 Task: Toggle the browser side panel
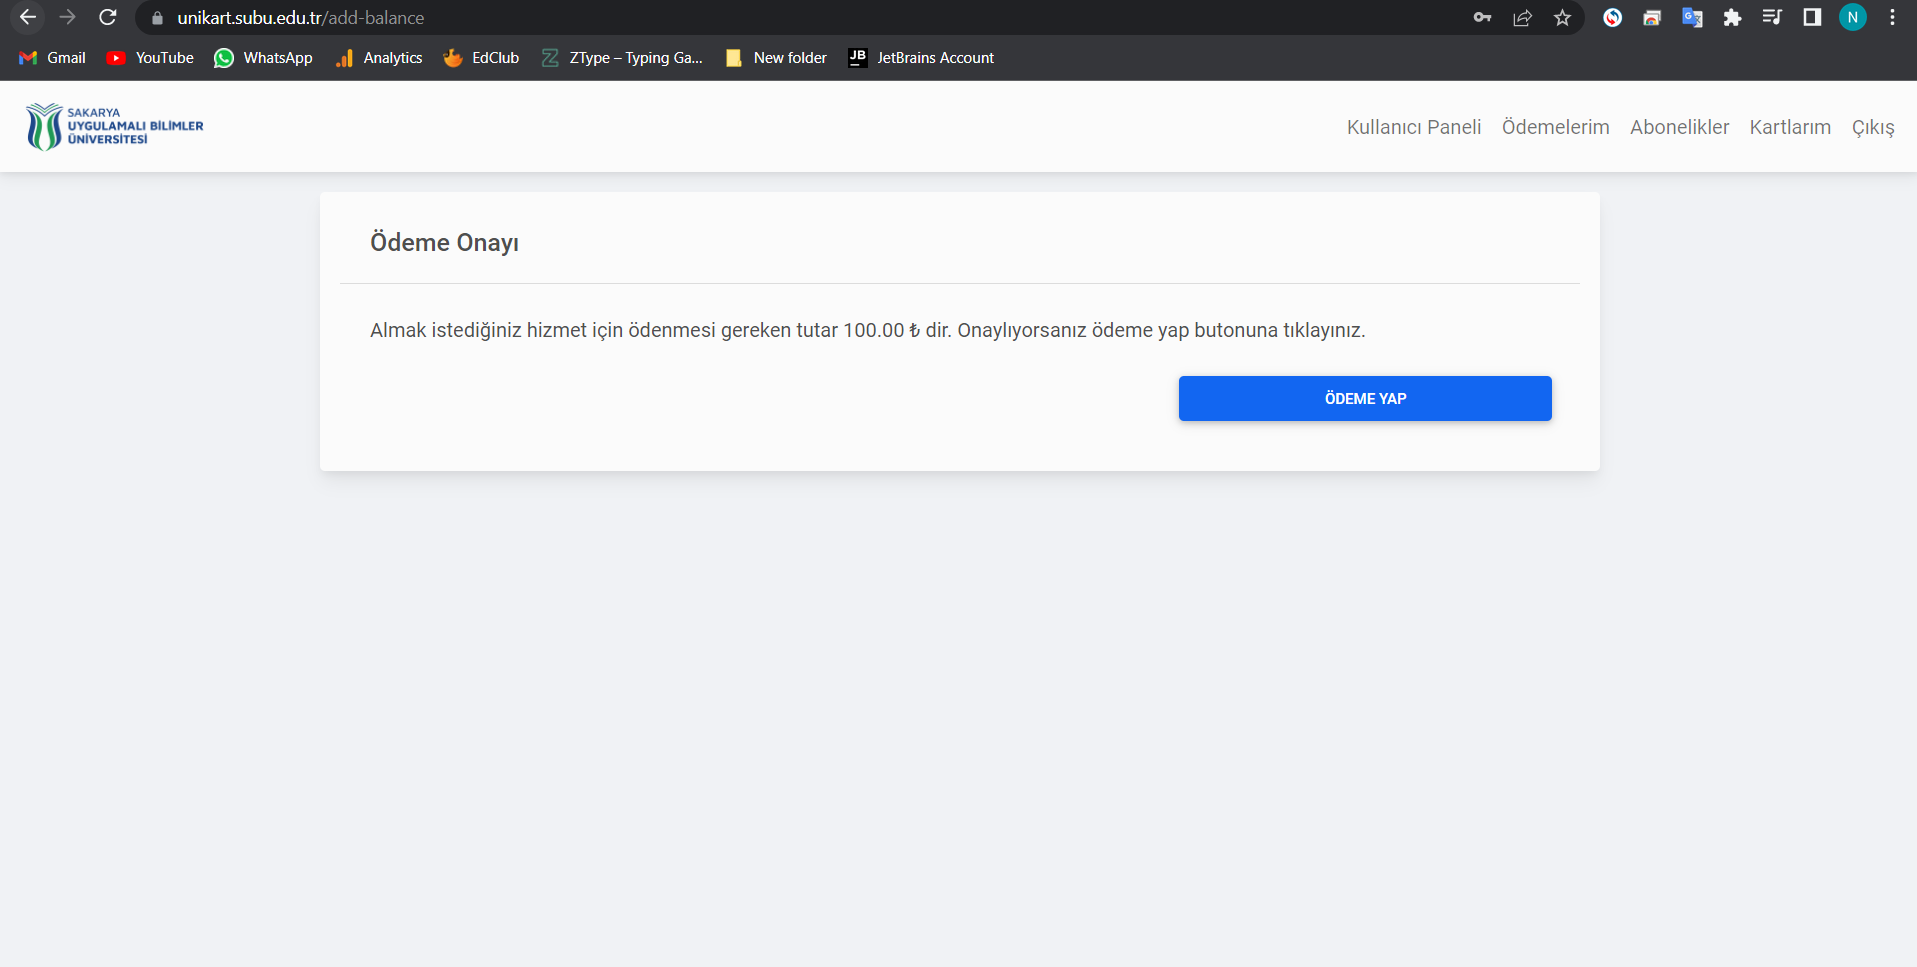(1812, 18)
